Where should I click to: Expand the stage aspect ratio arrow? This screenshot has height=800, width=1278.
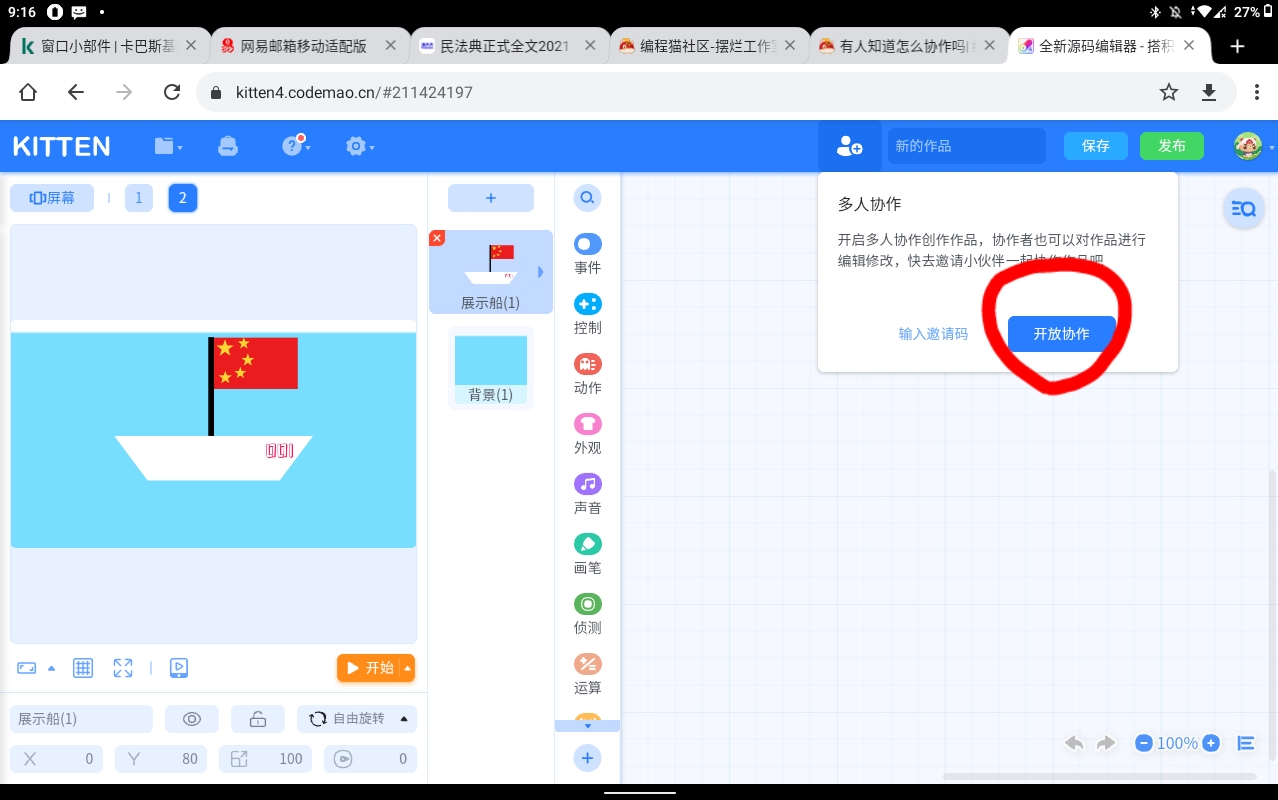52,668
